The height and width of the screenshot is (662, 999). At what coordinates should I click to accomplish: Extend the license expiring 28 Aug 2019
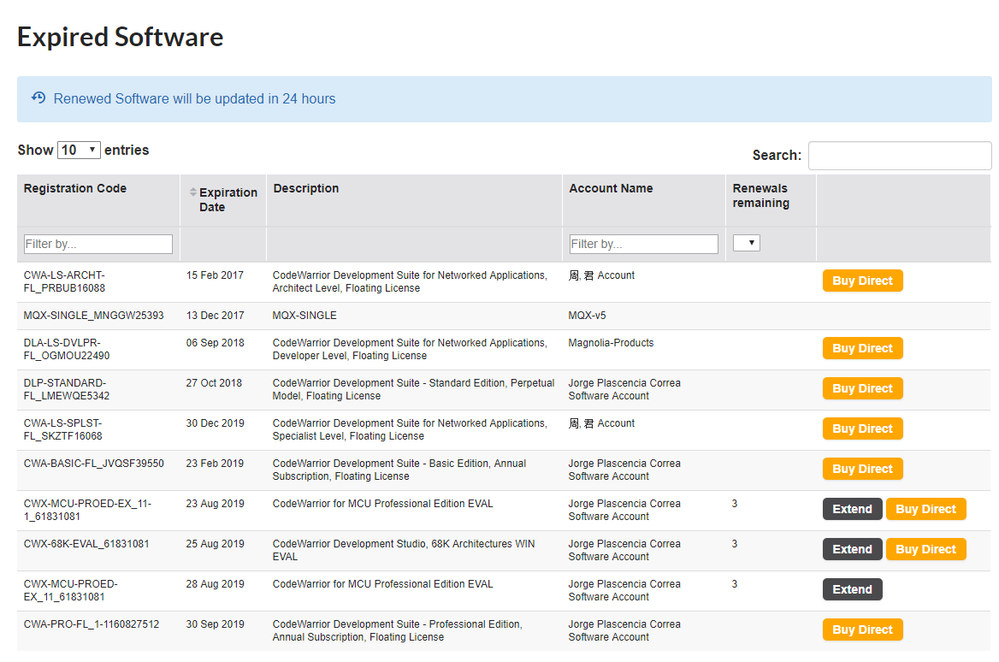(852, 589)
